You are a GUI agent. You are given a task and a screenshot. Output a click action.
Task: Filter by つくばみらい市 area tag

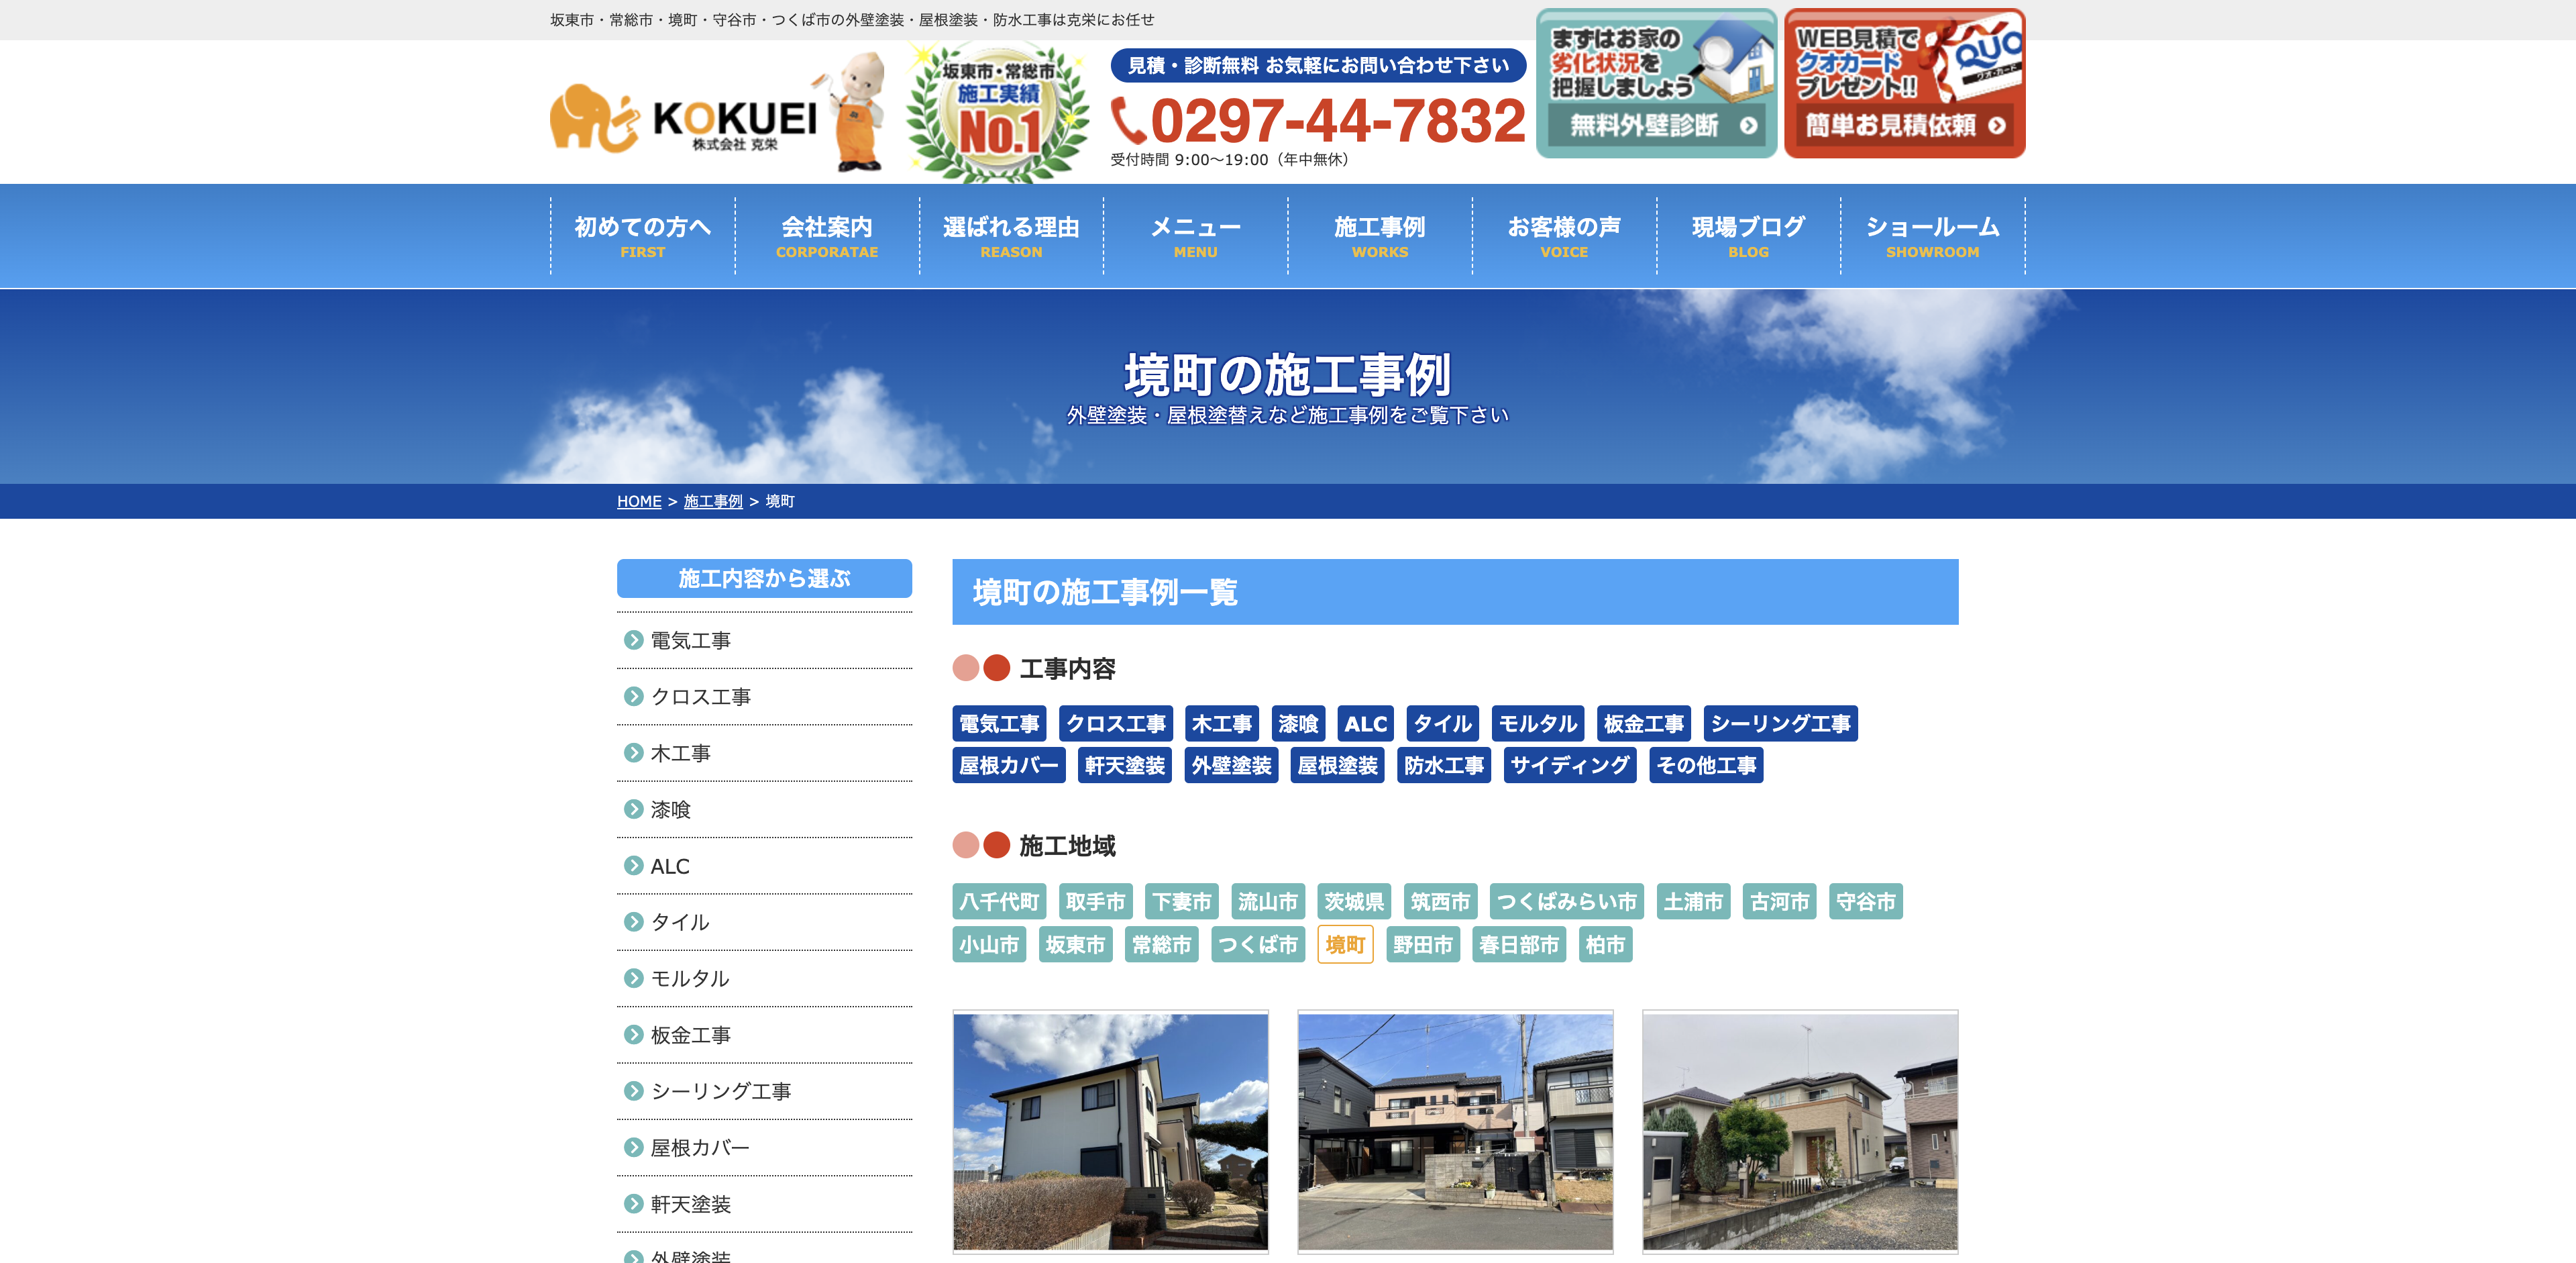click(1567, 901)
